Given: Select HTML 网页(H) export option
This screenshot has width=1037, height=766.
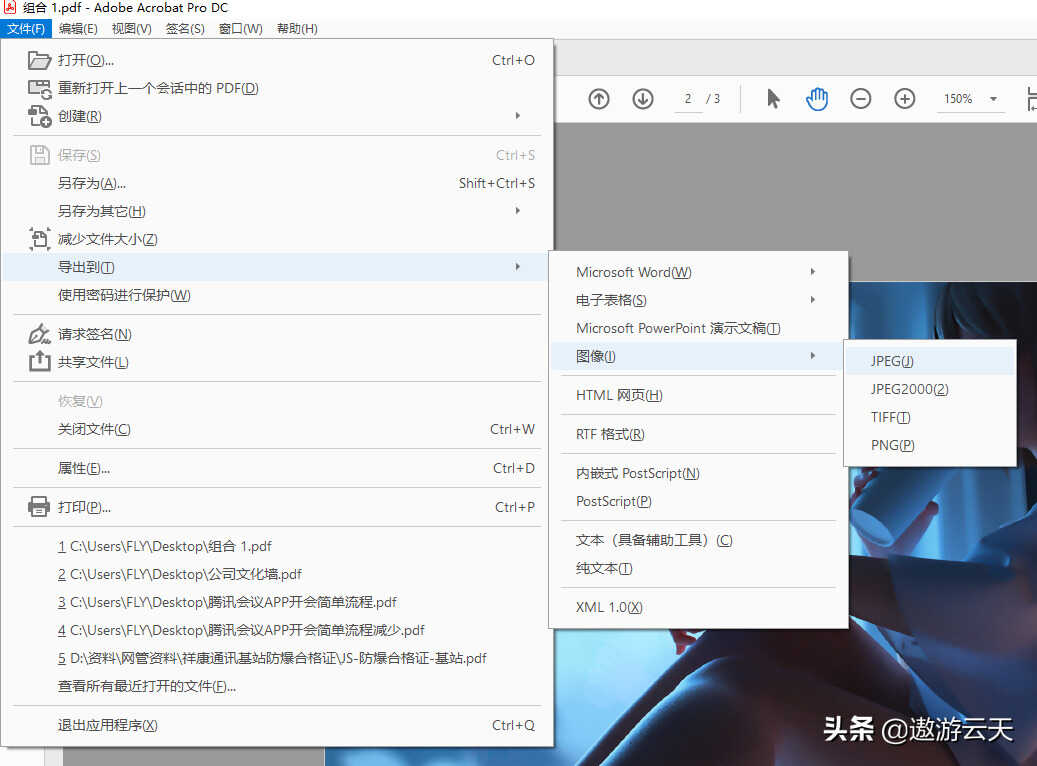Looking at the screenshot, I should coord(698,395).
